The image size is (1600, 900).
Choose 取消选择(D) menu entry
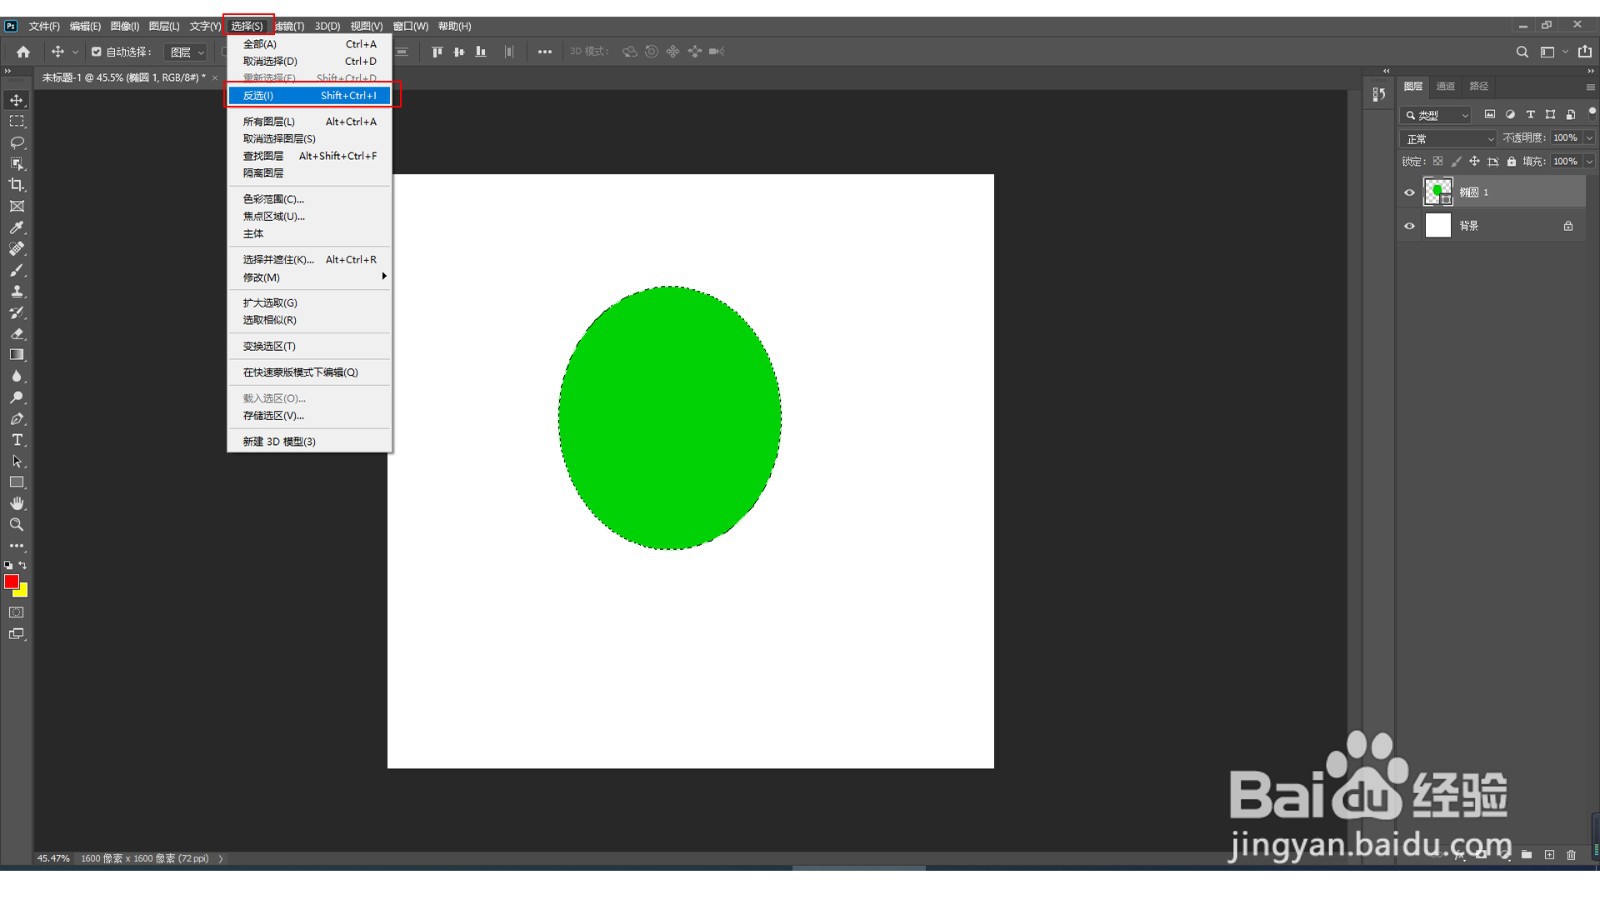pos(310,61)
